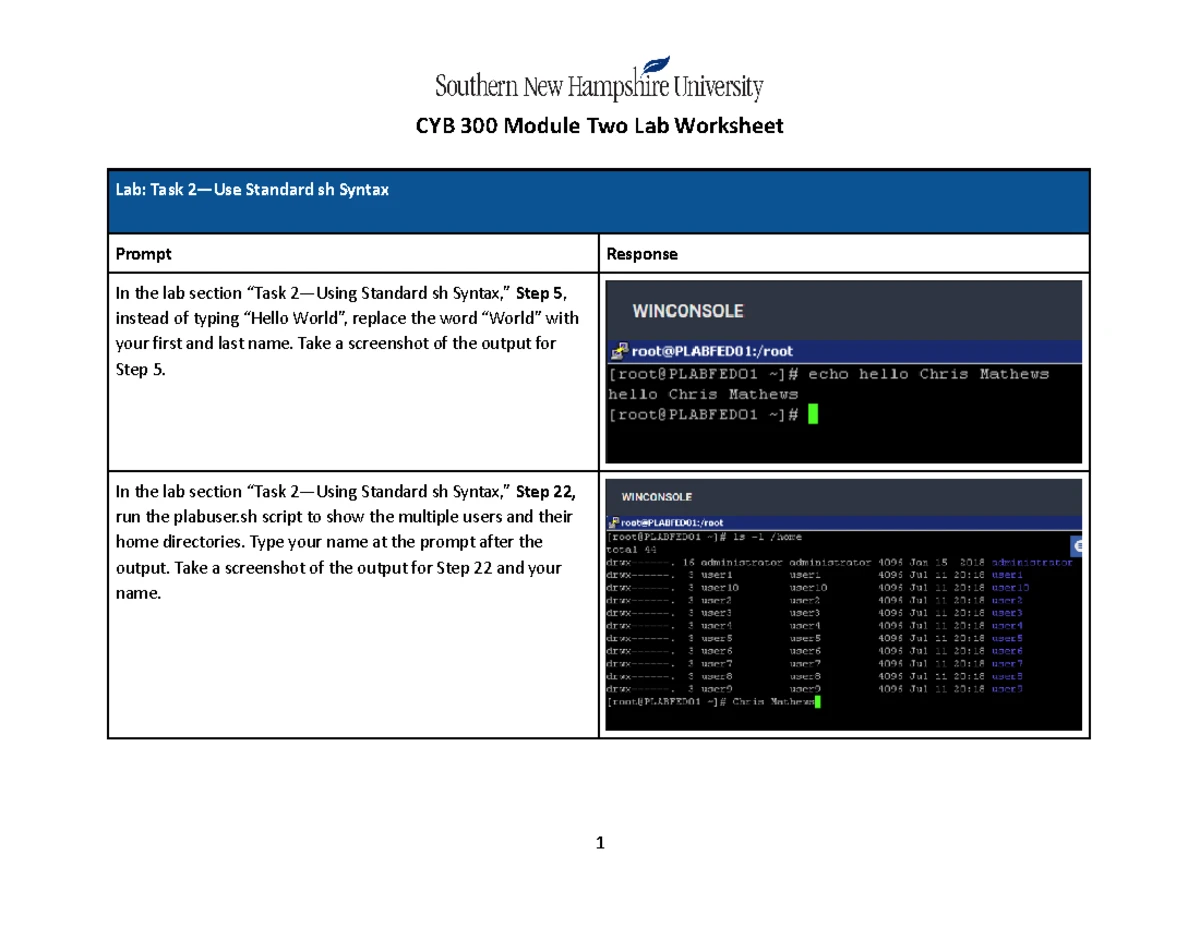The height and width of the screenshot is (927, 1200).
Task: Click the blue user9 directory entry
Action: point(1005,689)
